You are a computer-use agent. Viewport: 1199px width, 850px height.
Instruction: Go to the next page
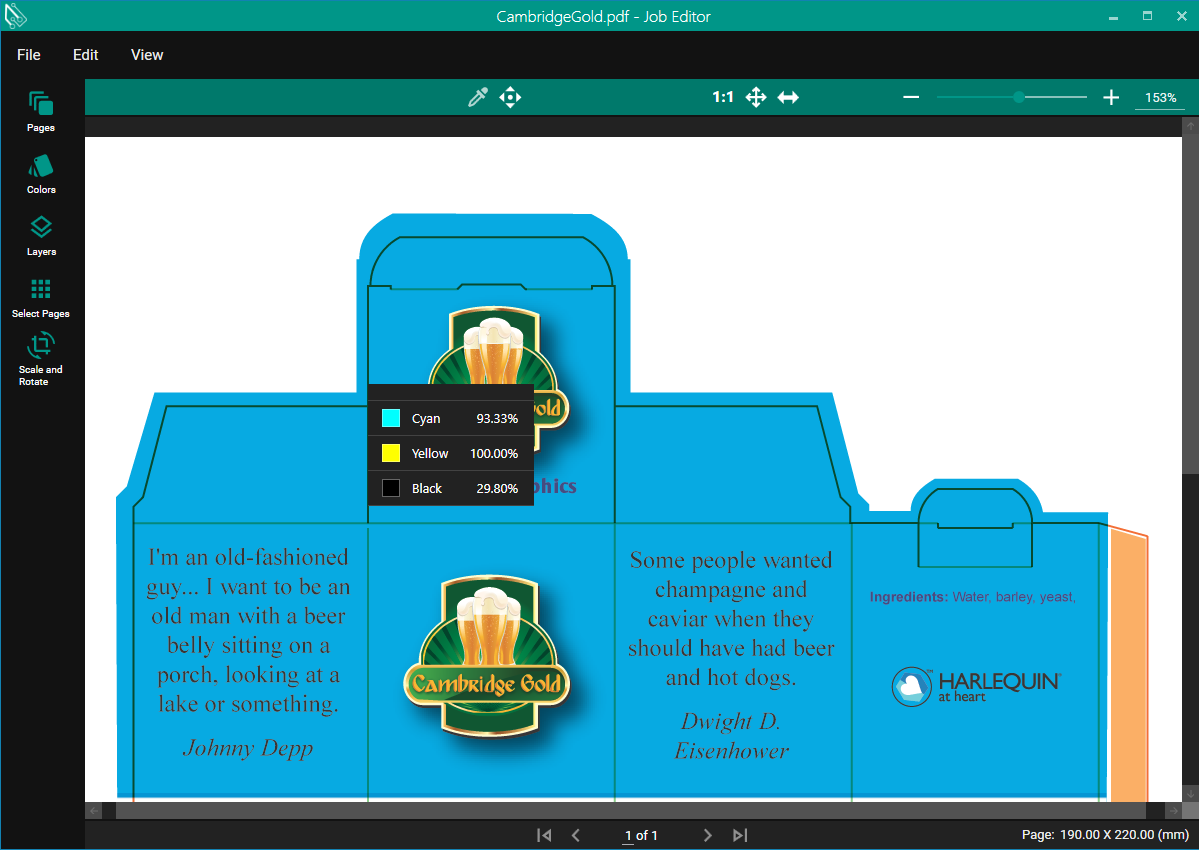coord(708,835)
